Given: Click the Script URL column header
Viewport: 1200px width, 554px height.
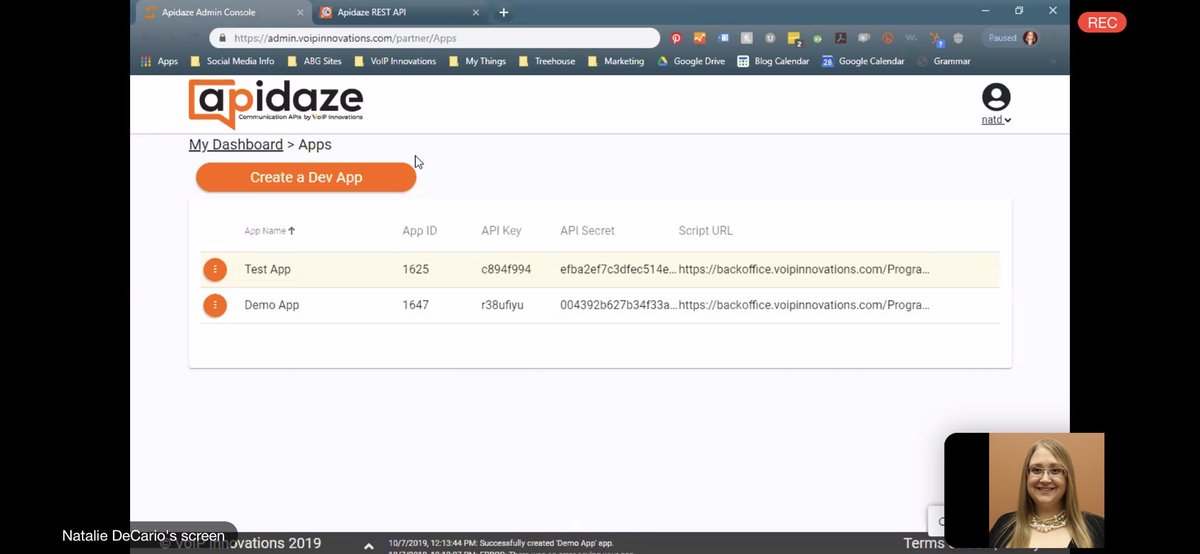Looking at the screenshot, I should coord(706,231).
